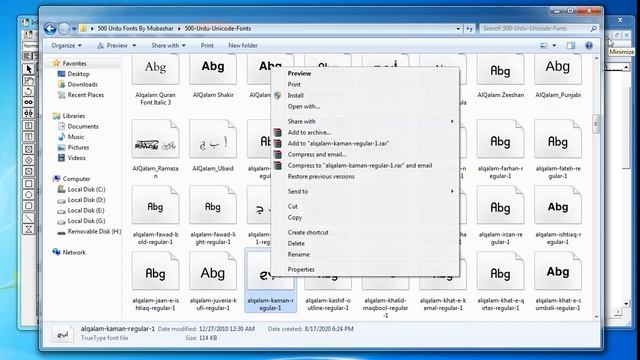Select alqalam-fawad-light-regular-1 font icon
This screenshot has width=640, height=360.
click(x=213, y=205)
